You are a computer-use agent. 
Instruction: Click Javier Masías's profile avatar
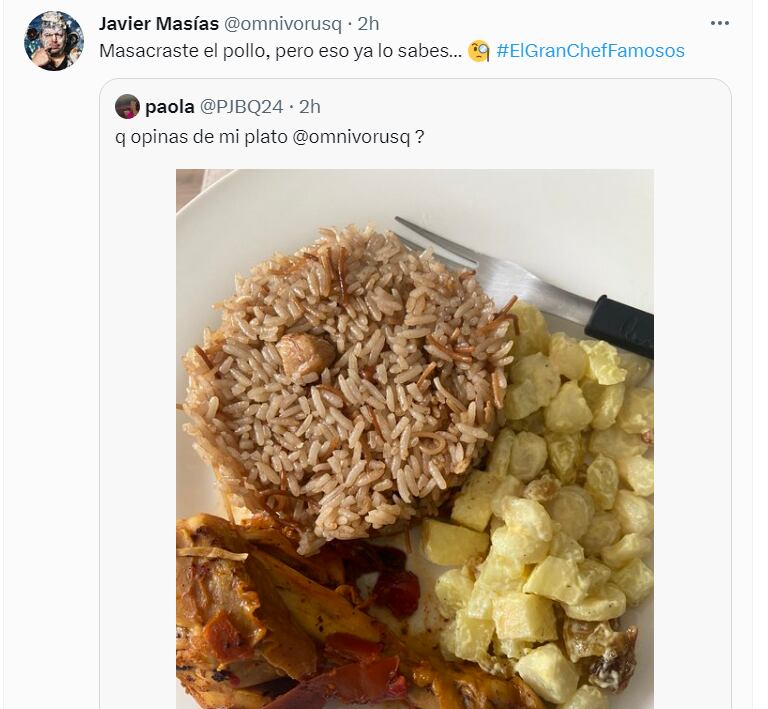pyautogui.click(x=53, y=40)
